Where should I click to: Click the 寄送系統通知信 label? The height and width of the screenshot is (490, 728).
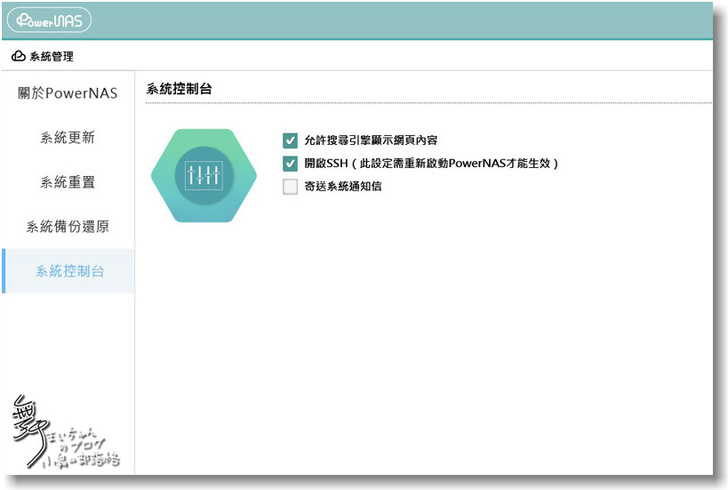(x=343, y=186)
